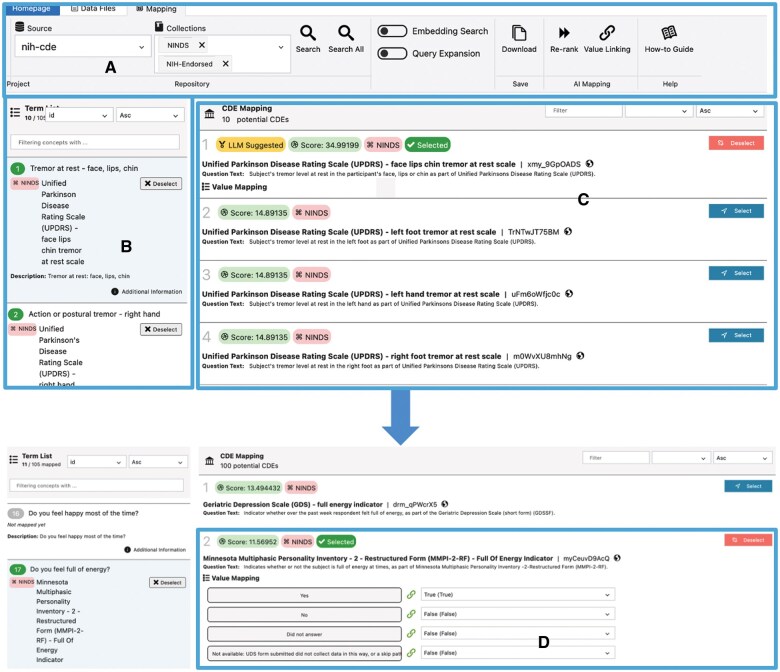
Task: Switch to the Mapping tab
Action: [156, 8]
